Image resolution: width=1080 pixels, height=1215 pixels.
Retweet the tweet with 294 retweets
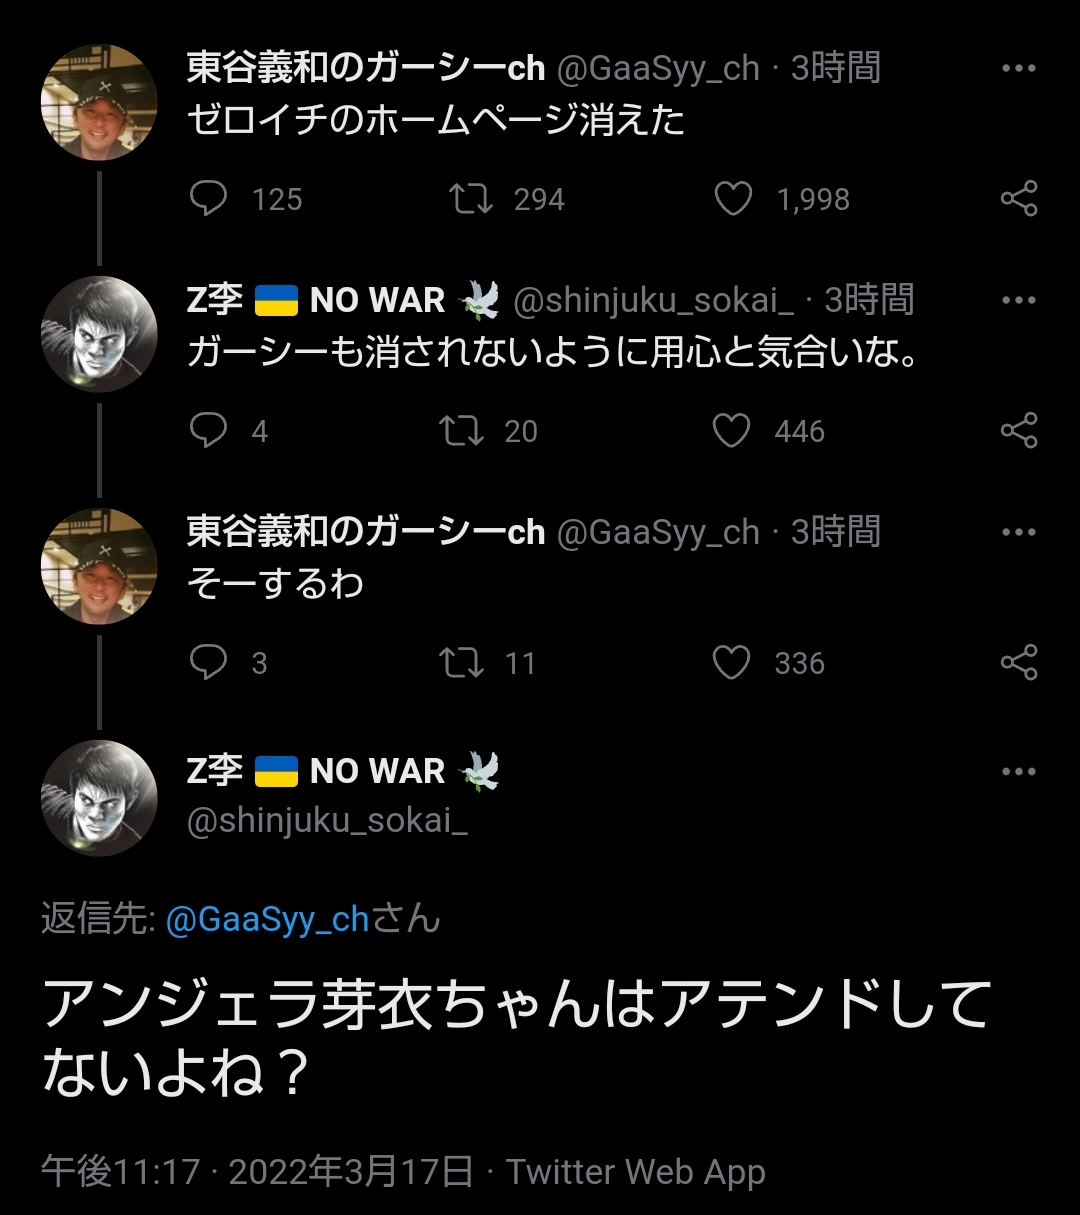pos(471,199)
